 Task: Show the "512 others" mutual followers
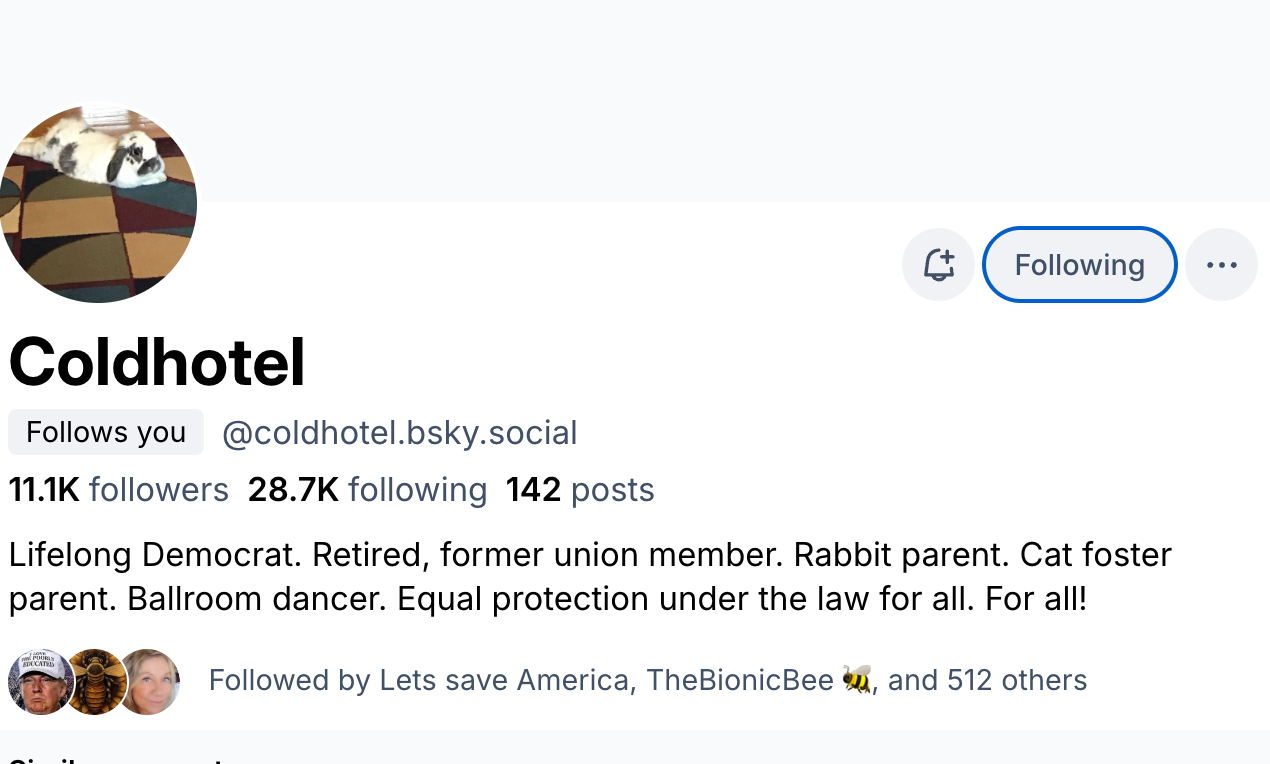1016,680
